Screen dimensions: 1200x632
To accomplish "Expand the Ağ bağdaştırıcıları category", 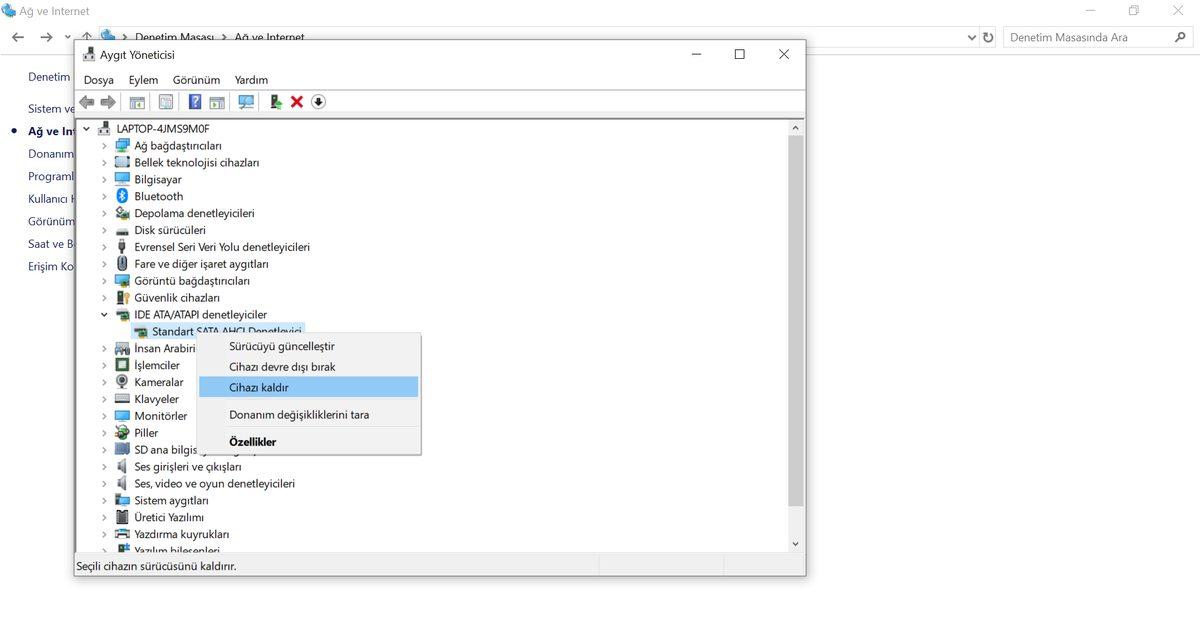I will tap(104, 145).
